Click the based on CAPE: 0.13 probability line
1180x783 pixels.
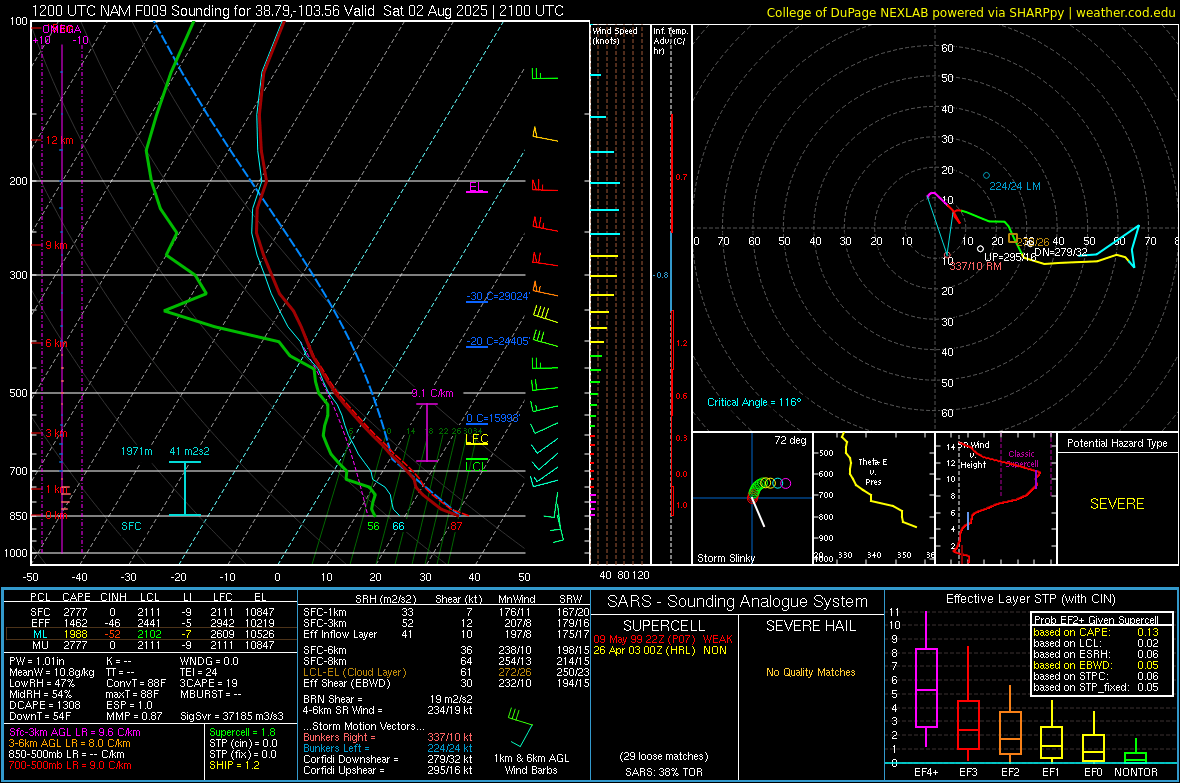pos(1096,632)
